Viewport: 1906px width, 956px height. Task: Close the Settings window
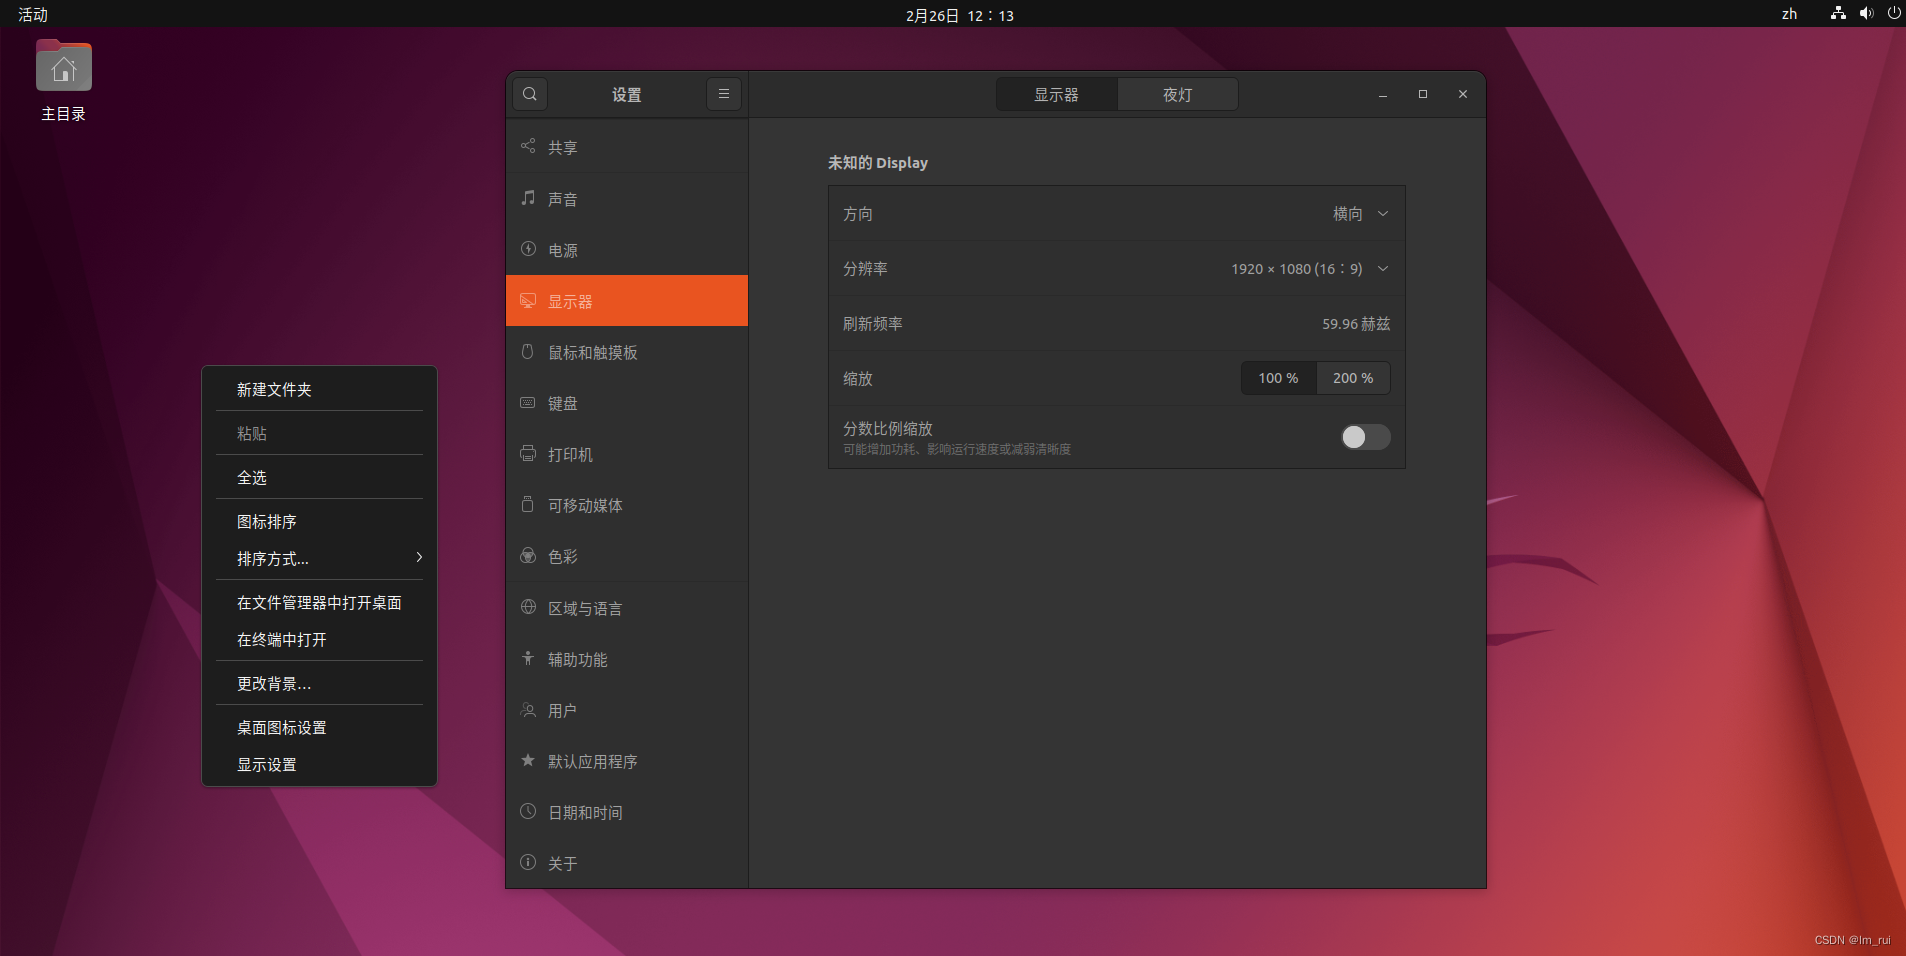(1463, 94)
